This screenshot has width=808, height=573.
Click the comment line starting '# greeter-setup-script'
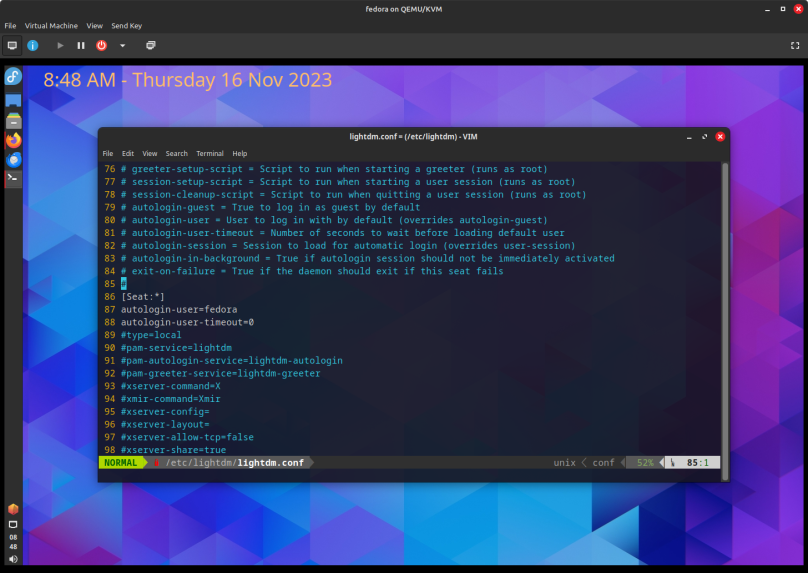click(x=334, y=169)
